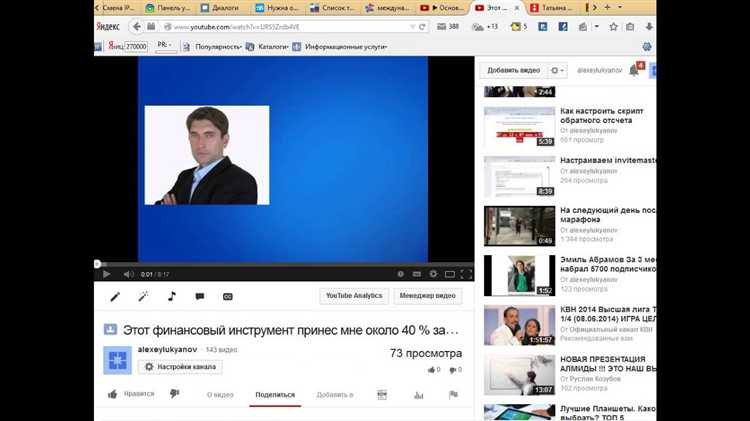Click the mail icon showing 388
The height and width of the screenshot is (421, 750).
pyautogui.click(x=448, y=27)
